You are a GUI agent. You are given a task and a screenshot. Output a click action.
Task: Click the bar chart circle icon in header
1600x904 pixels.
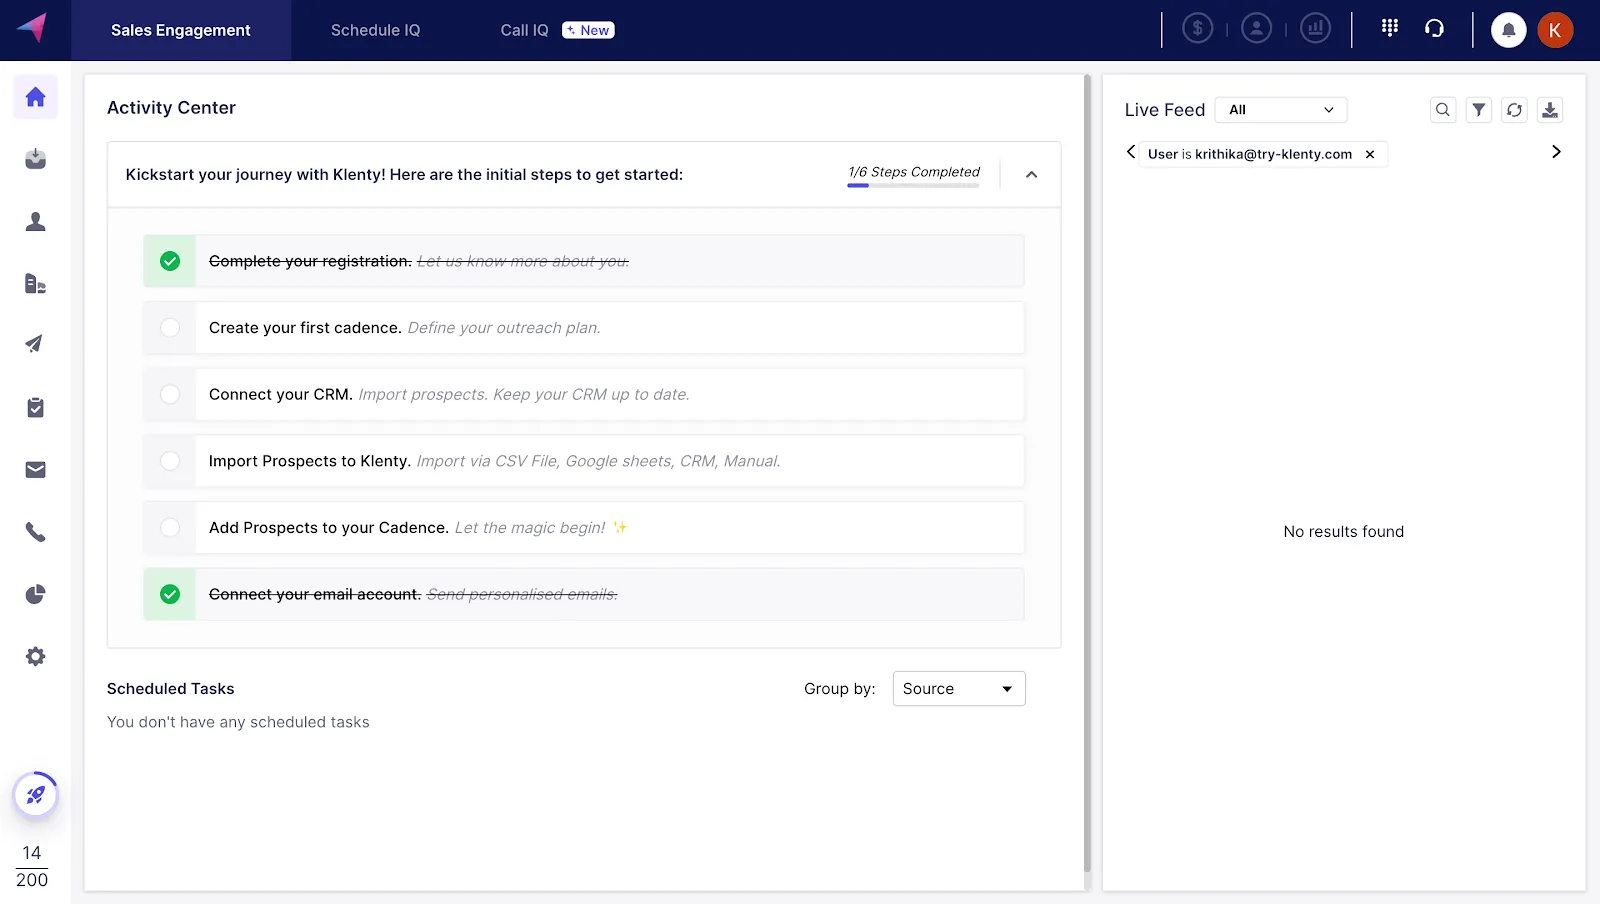[x=1315, y=28]
